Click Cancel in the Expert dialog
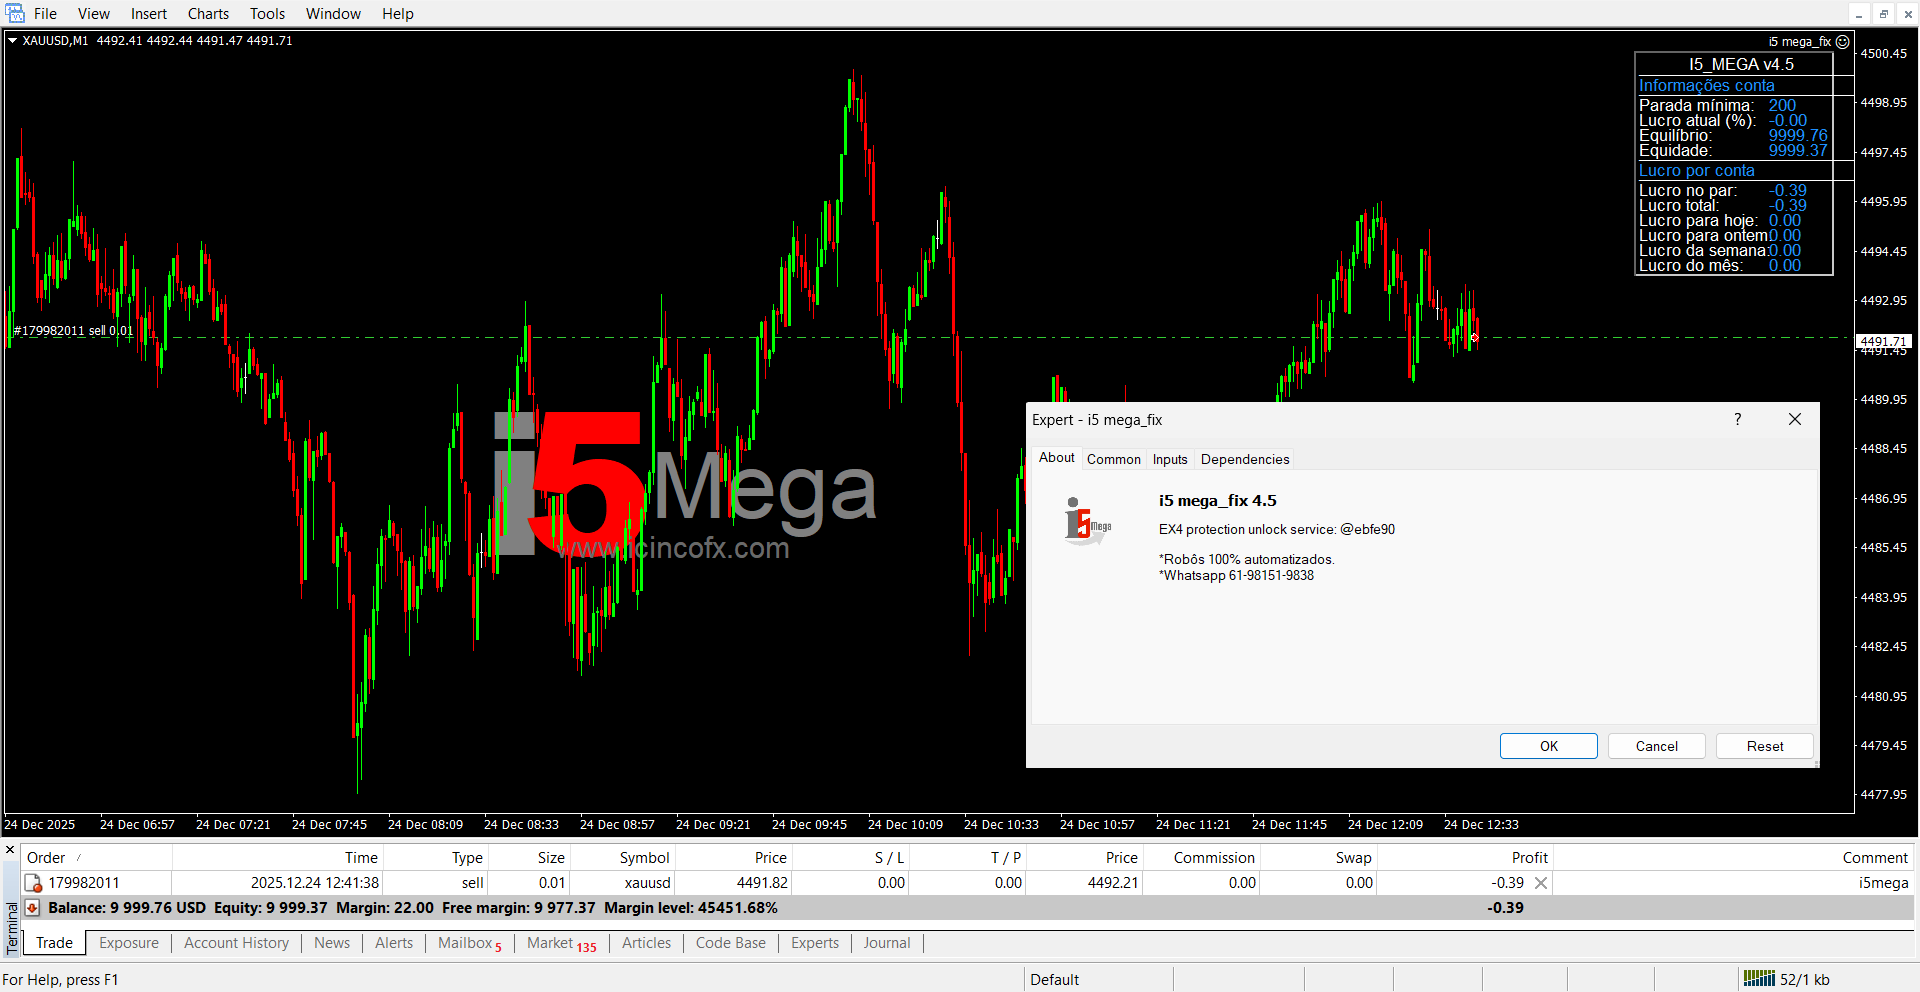 1656,746
